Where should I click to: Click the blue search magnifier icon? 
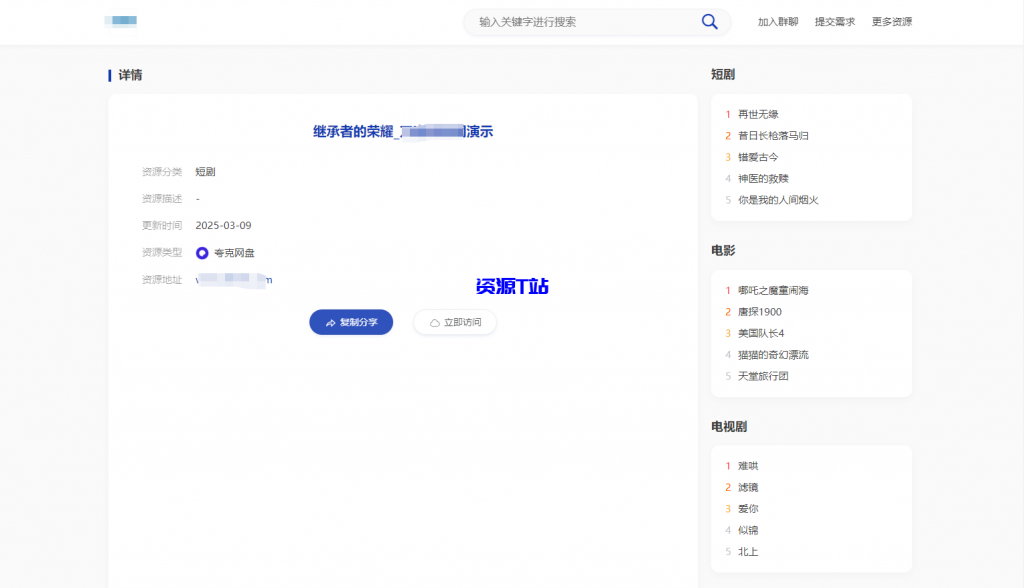pyautogui.click(x=710, y=21)
